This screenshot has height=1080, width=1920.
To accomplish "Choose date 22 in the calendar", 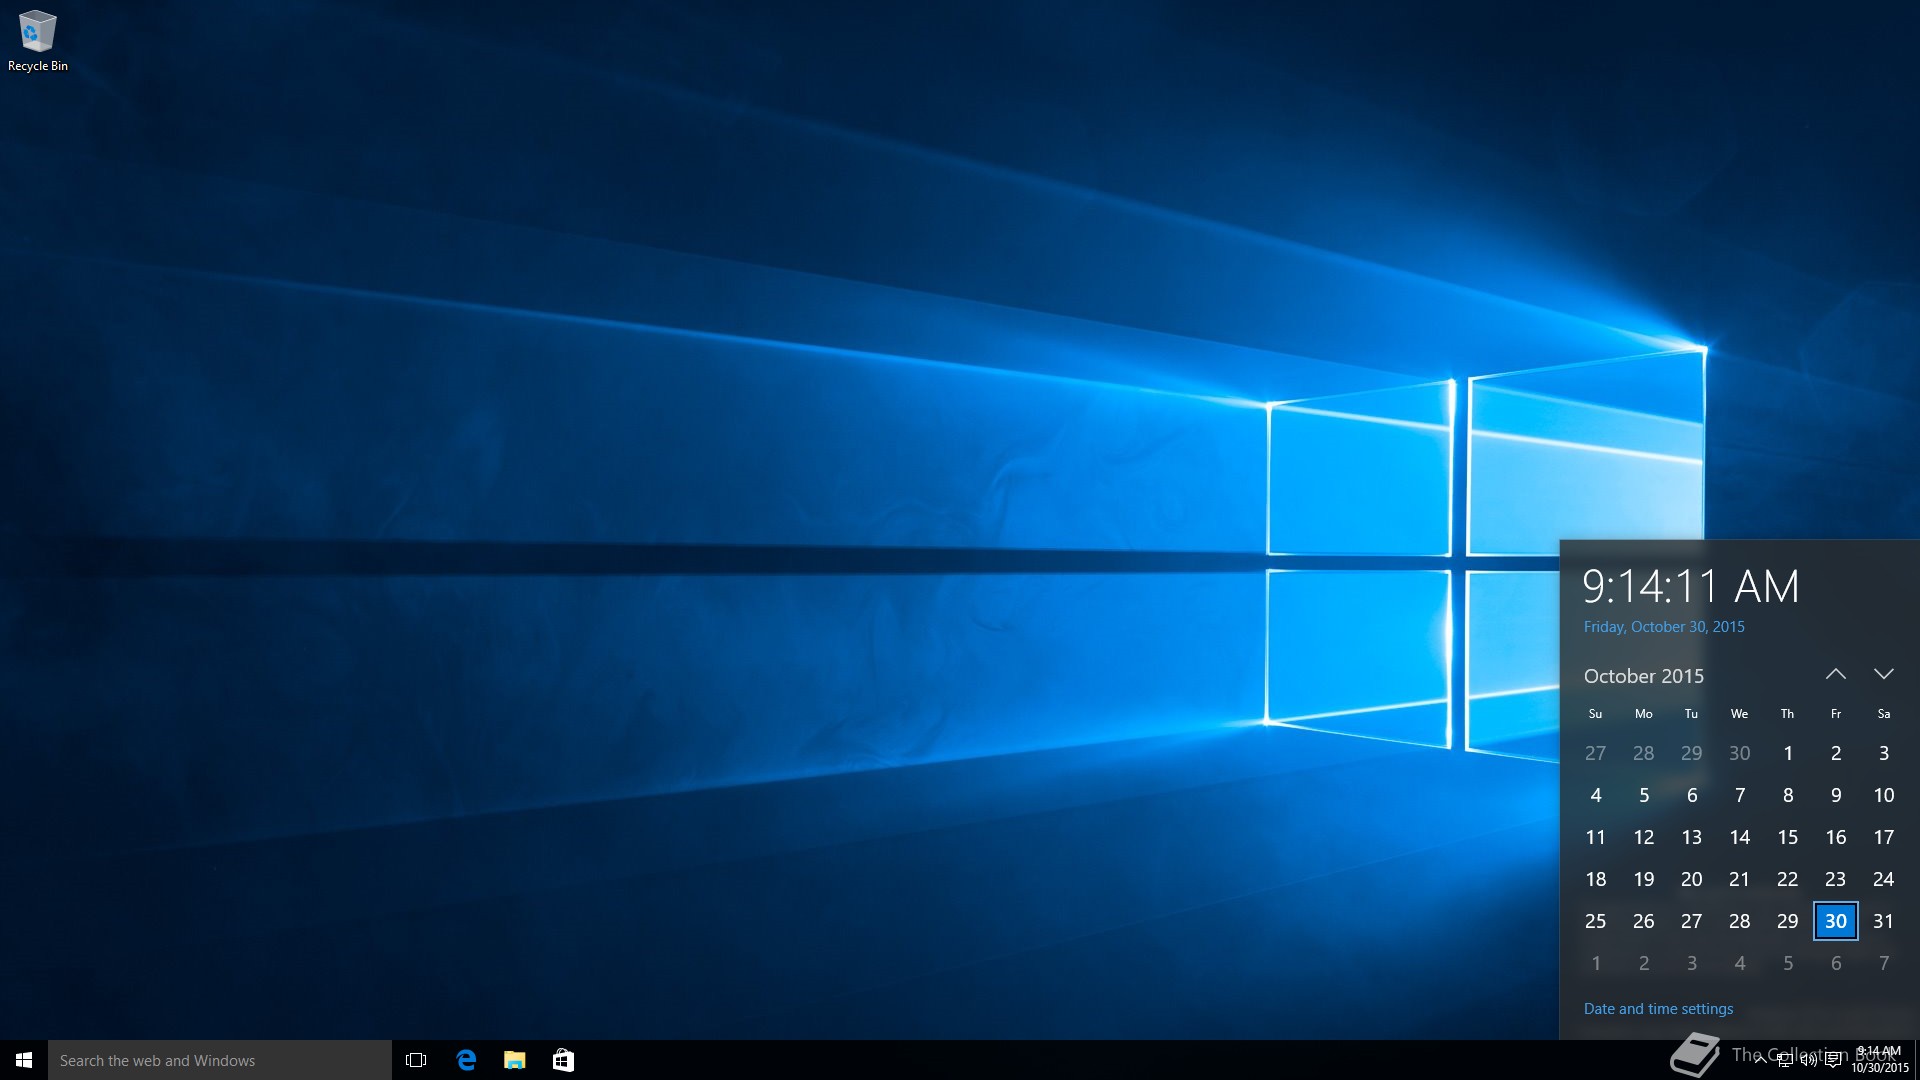I will coord(1788,879).
